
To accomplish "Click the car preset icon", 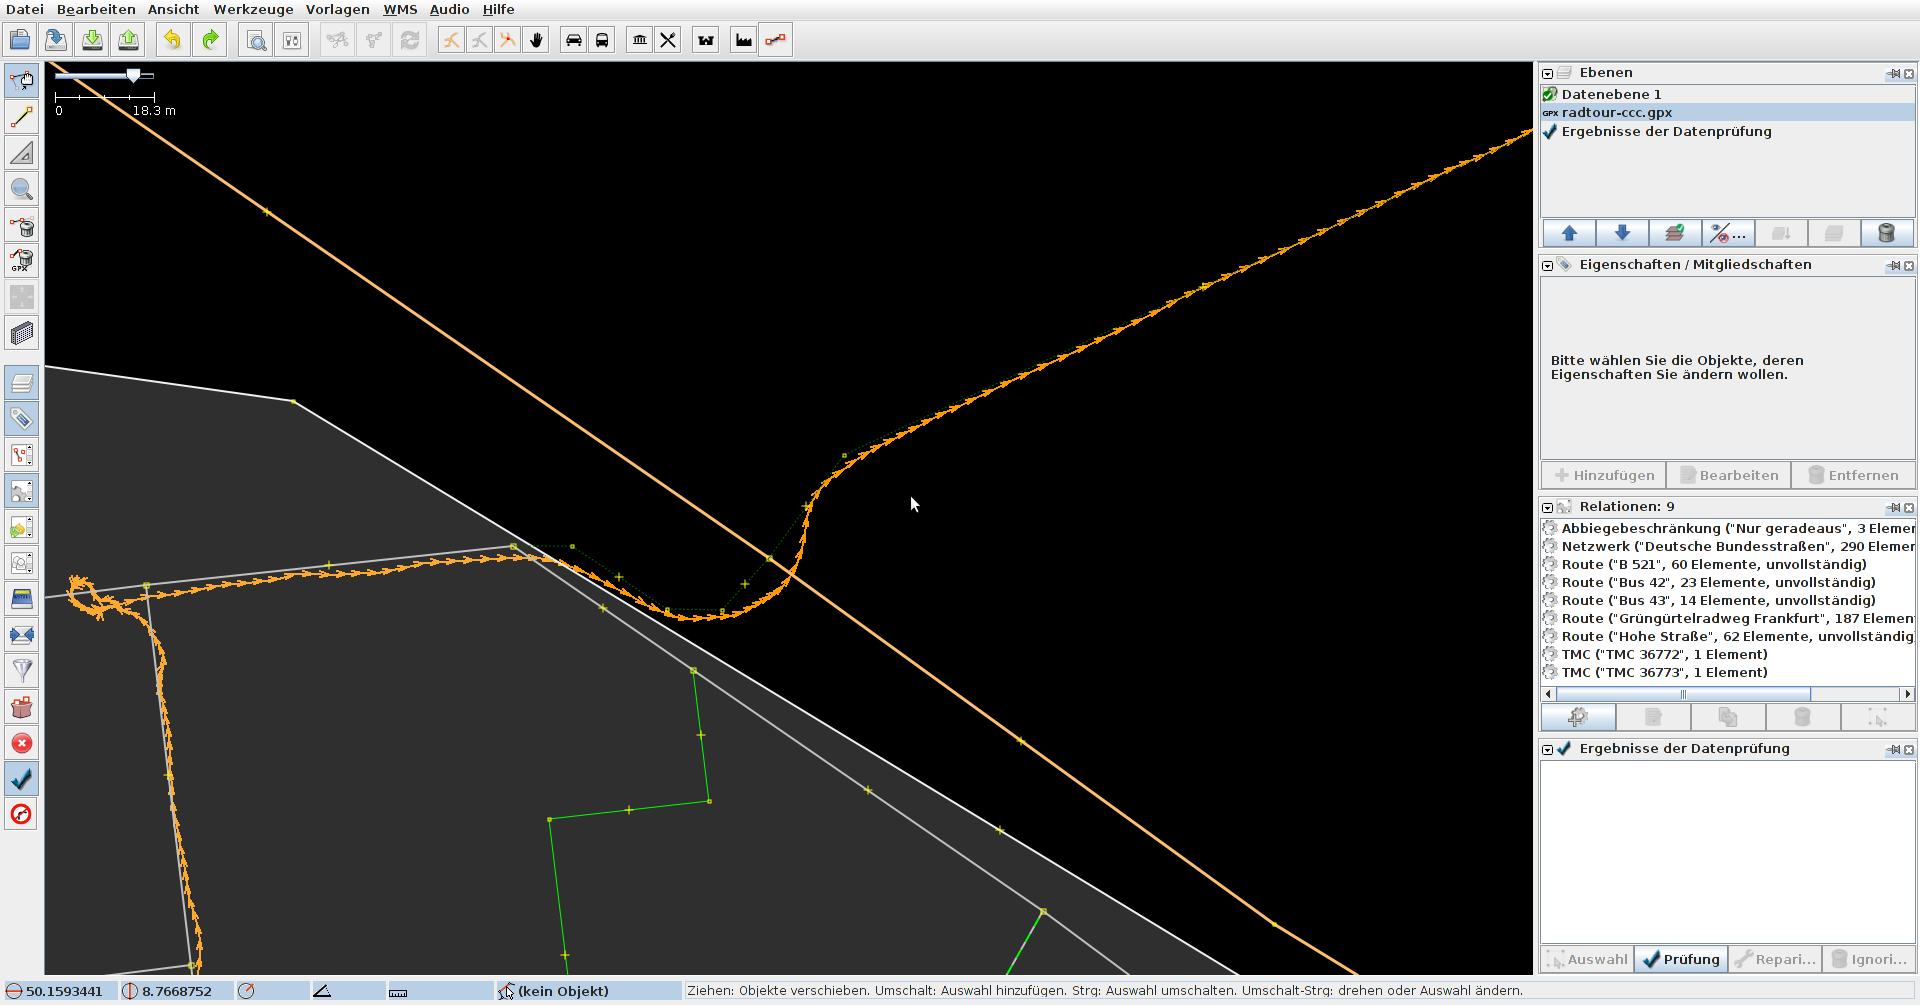I will tap(574, 40).
